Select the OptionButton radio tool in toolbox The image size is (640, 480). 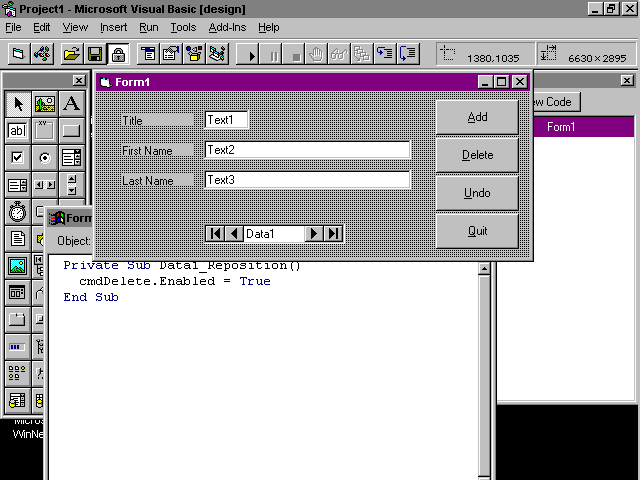44,158
